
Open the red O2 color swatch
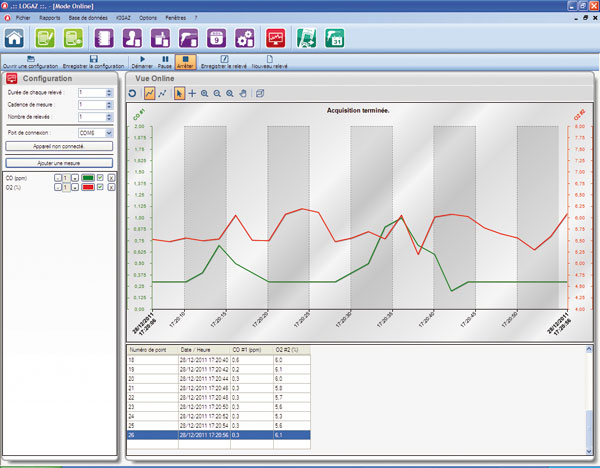[88, 188]
